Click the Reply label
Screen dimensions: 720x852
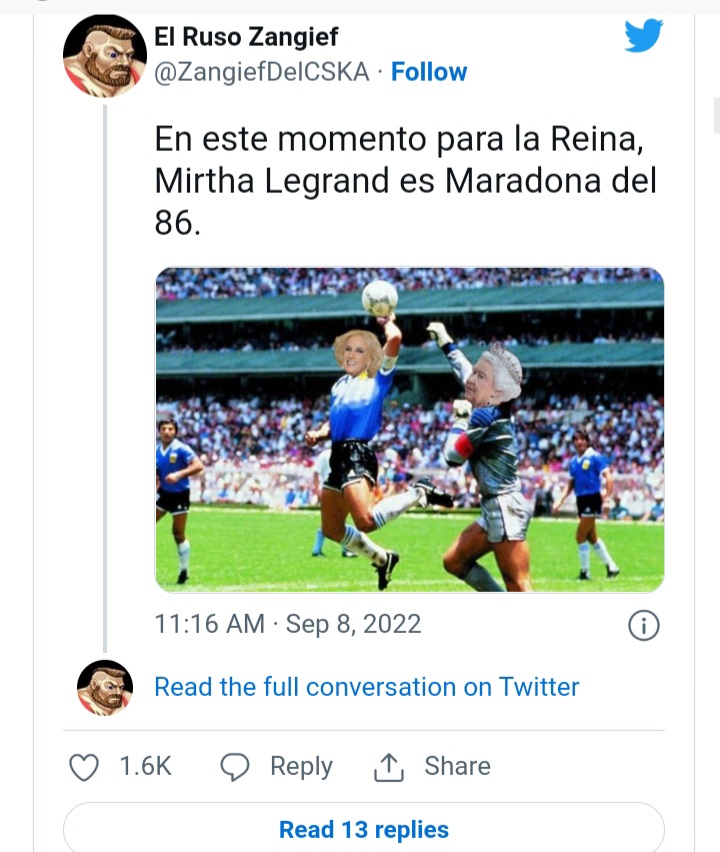coord(301,767)
